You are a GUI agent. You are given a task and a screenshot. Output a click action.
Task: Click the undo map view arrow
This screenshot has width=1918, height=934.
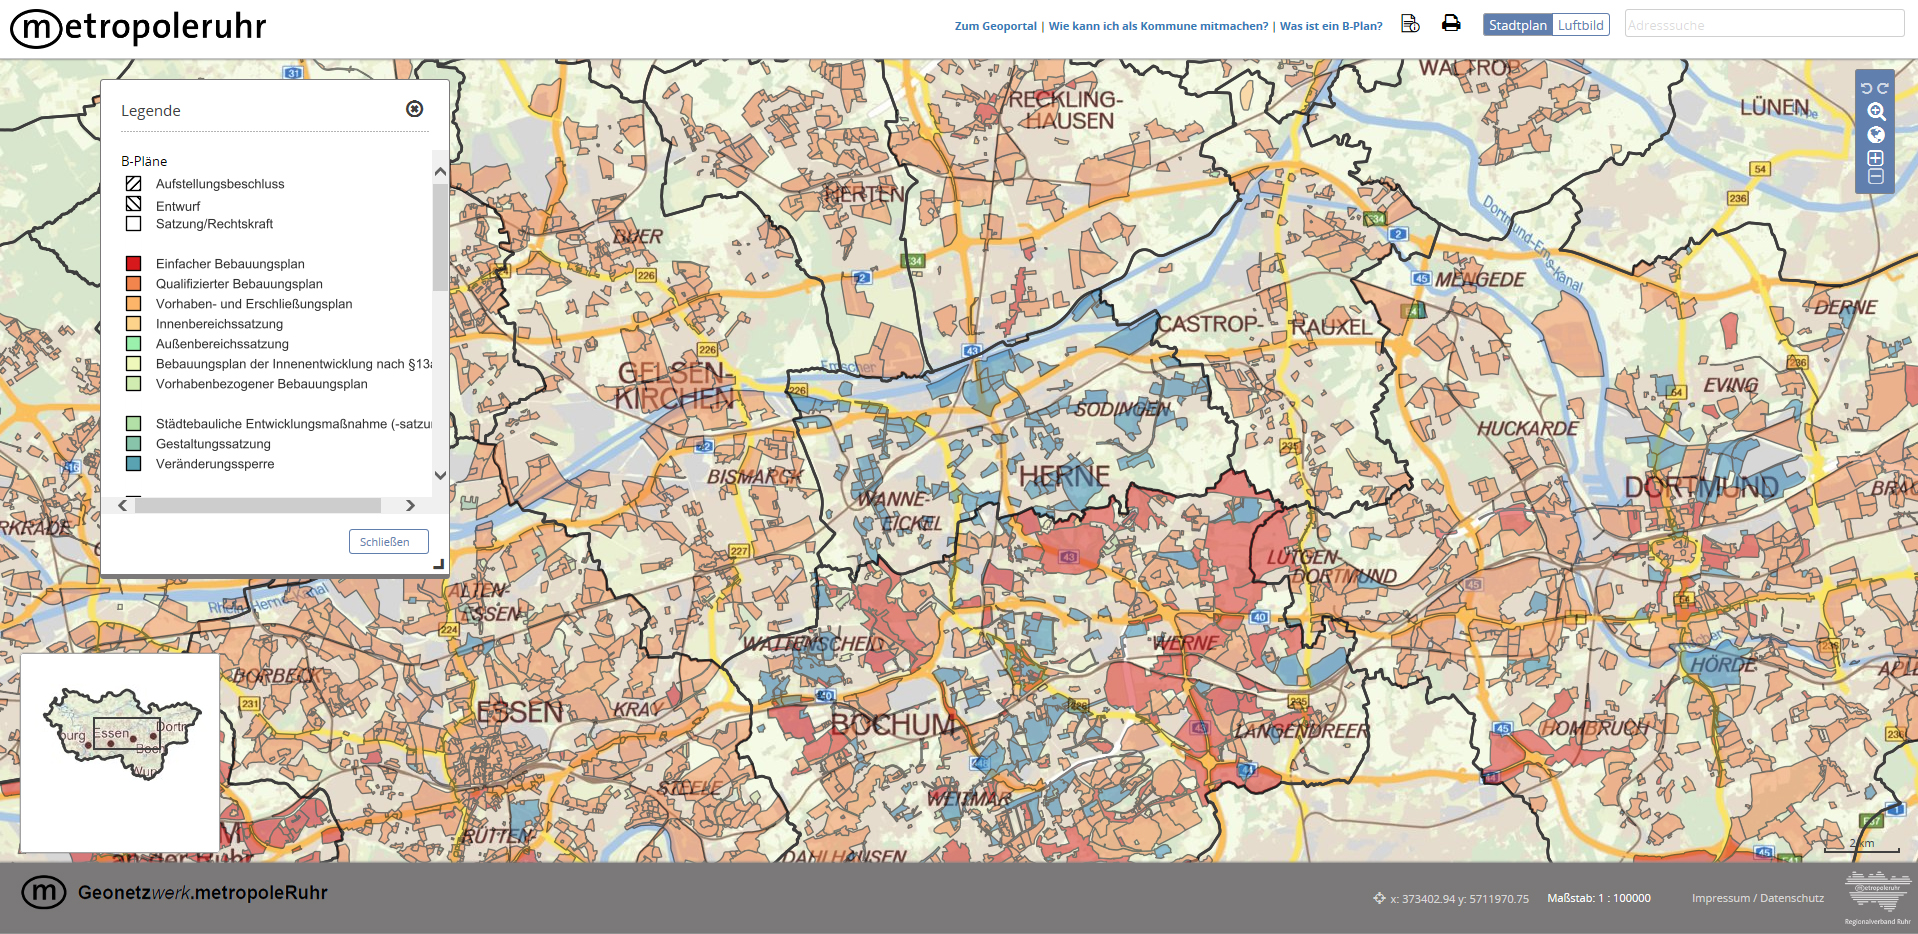(1866, 88)
